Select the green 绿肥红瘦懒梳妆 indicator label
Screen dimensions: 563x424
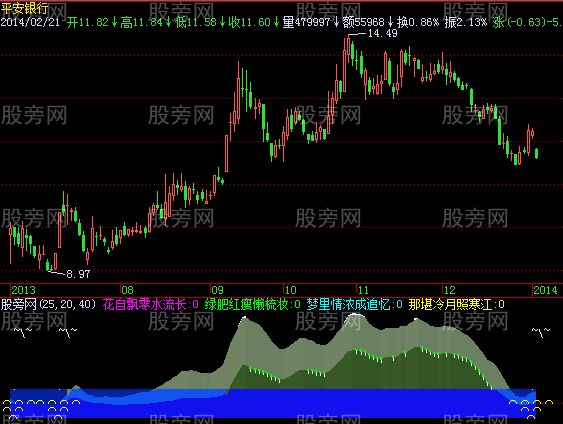(x=252, y=305)
